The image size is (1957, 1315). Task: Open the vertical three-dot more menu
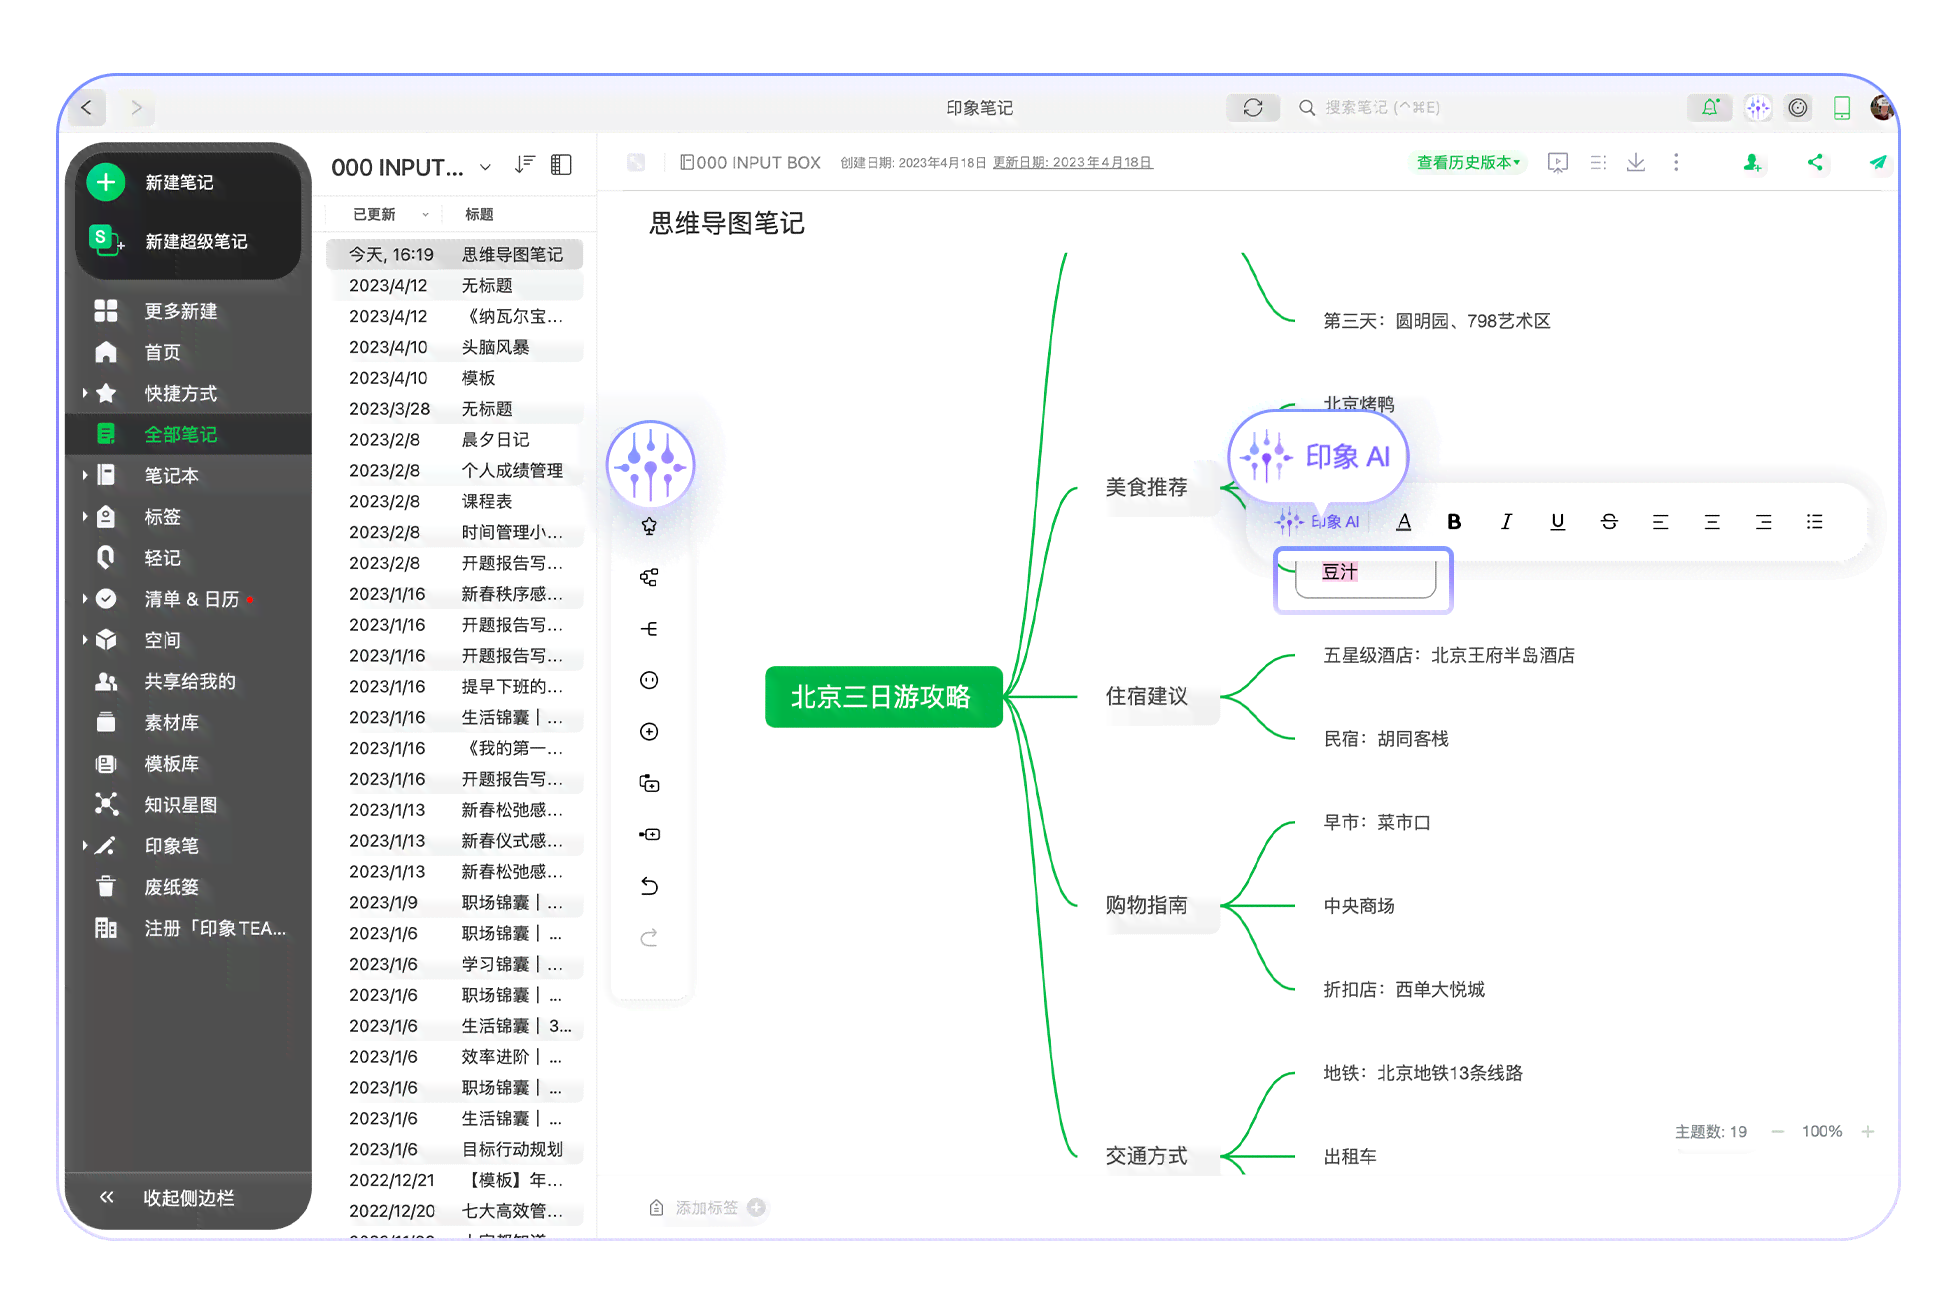click(x=1676, y=162)
